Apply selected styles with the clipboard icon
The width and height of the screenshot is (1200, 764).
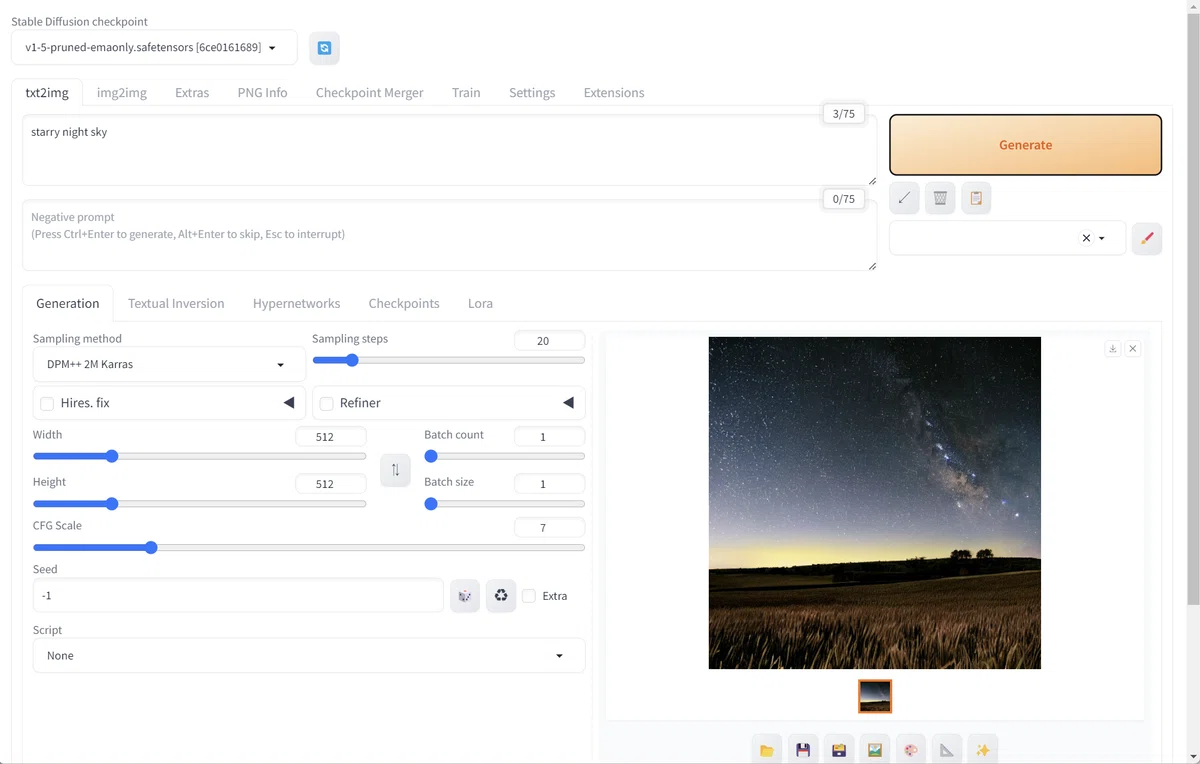click(x=976, y=198)
